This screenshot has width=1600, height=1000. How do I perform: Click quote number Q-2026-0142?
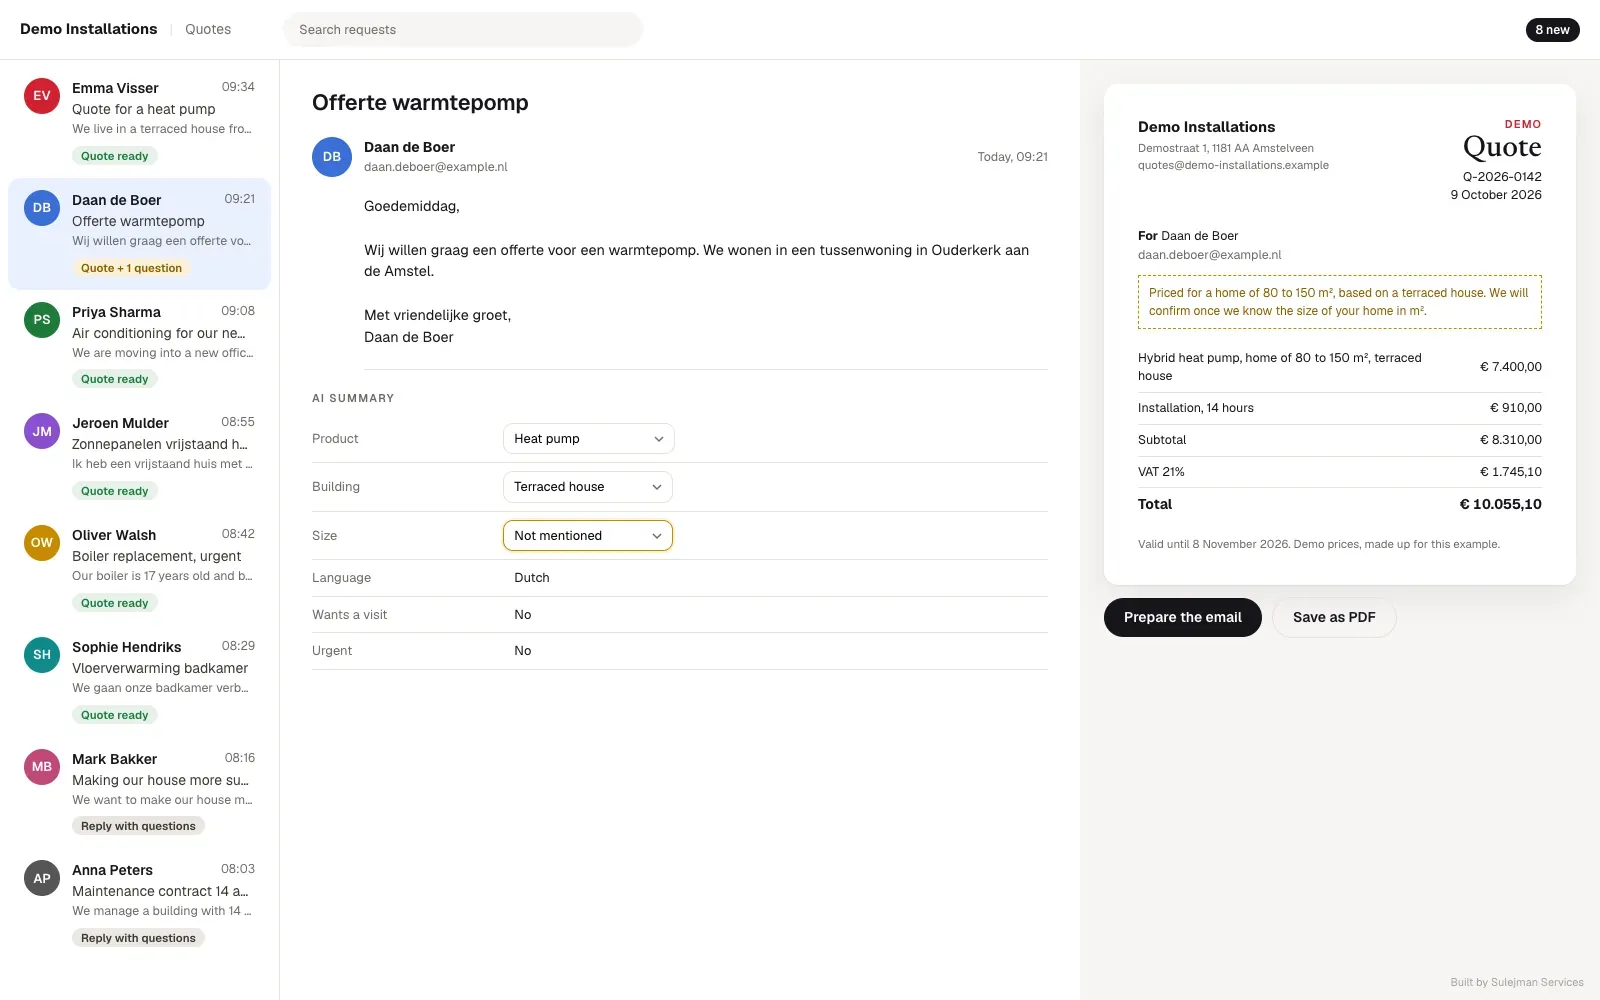(1502, 177)
